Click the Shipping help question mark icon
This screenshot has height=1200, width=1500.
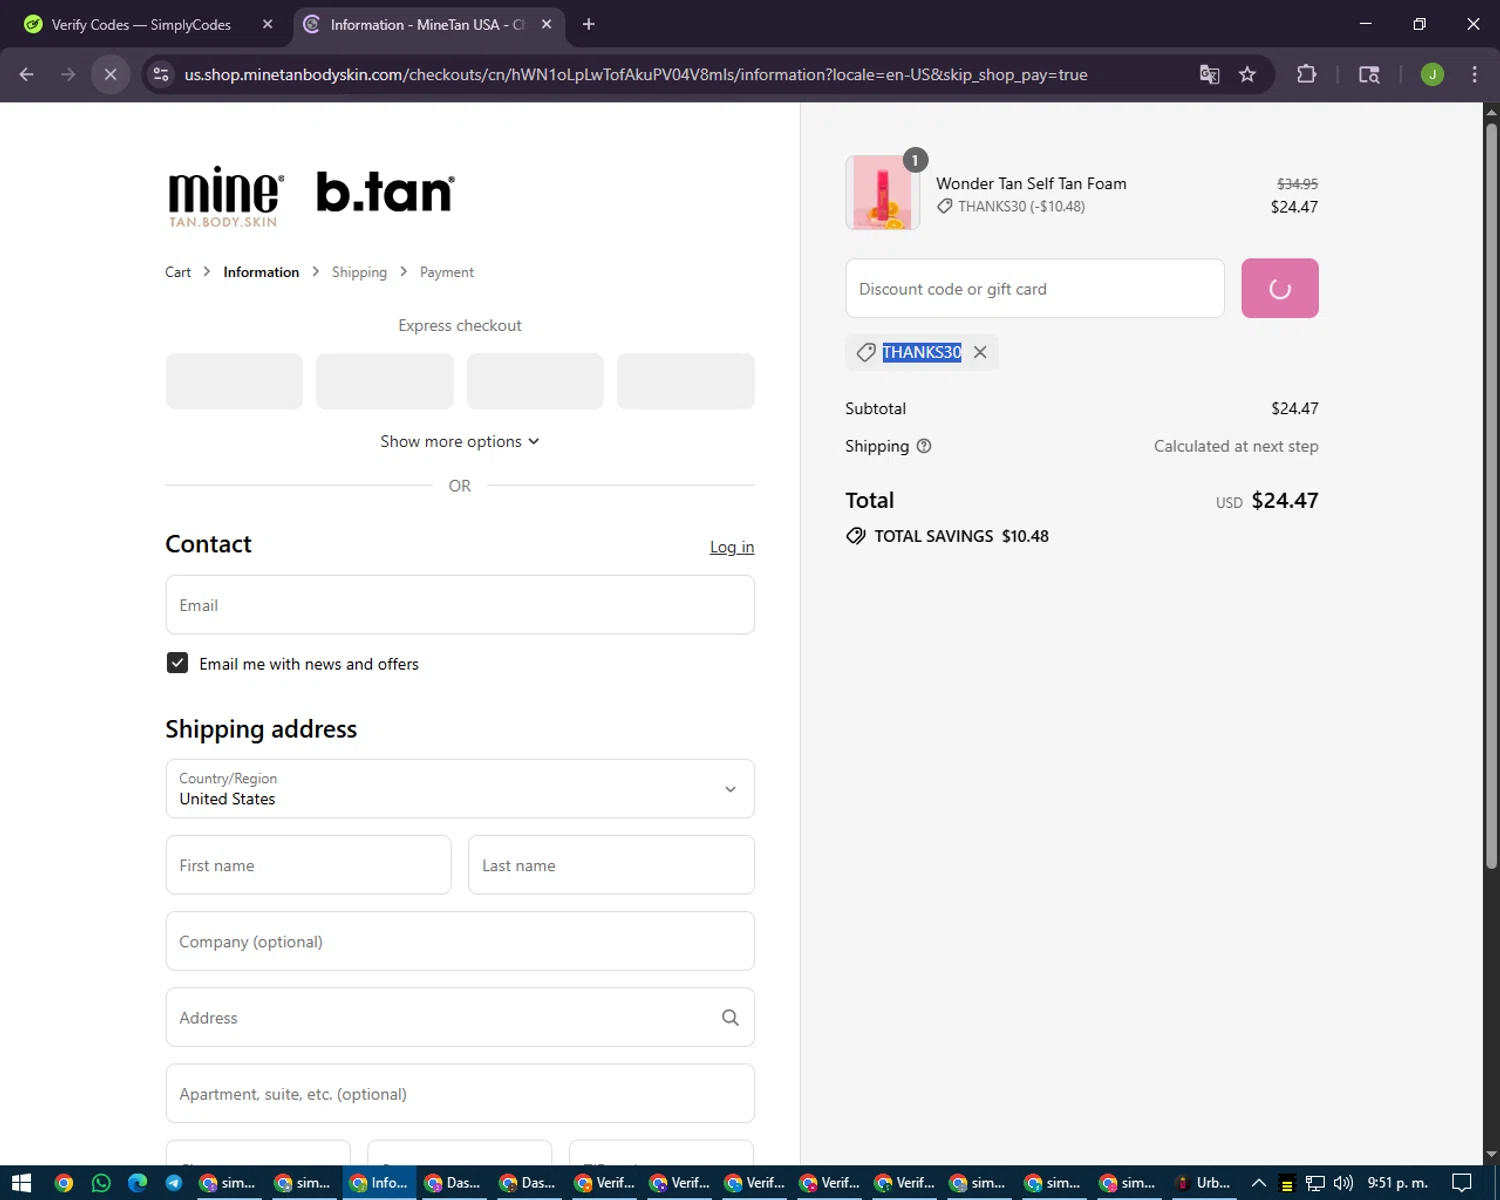coord(924,446)
